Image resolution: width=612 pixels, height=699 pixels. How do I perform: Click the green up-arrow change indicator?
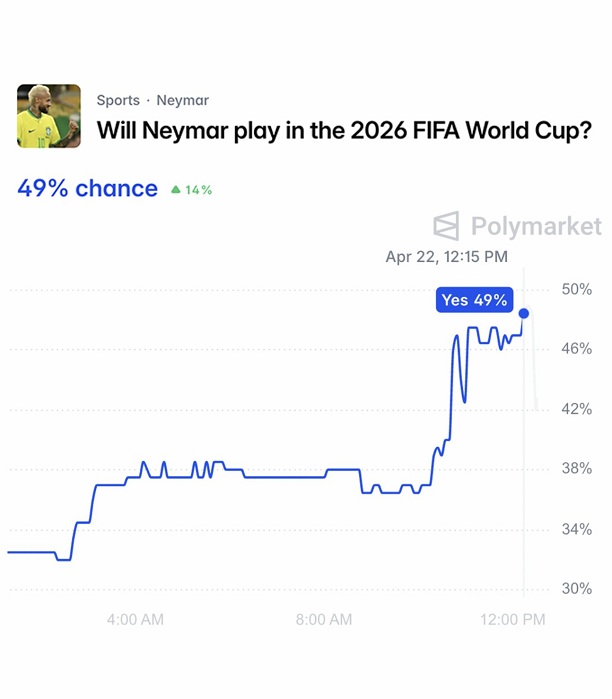(x=176, y=189)
